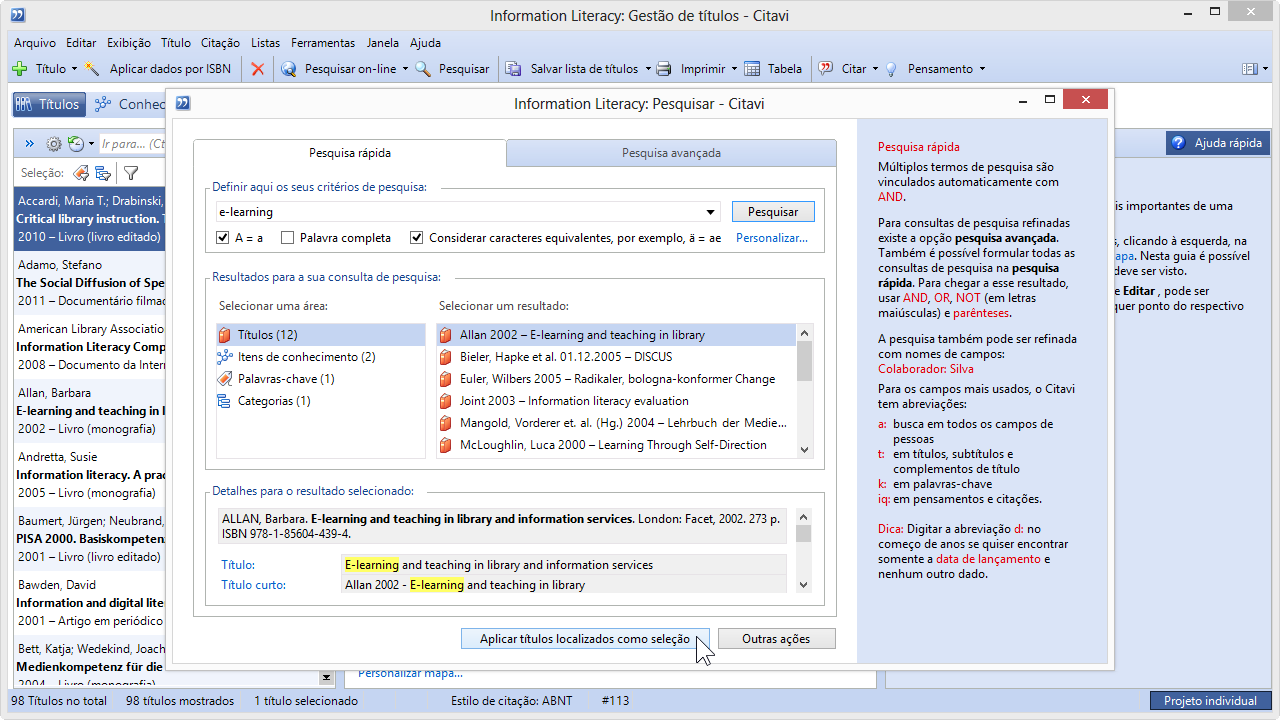1280x720 pixels.
Task: Open the Ferramentas menu
Action: [323, 43]
